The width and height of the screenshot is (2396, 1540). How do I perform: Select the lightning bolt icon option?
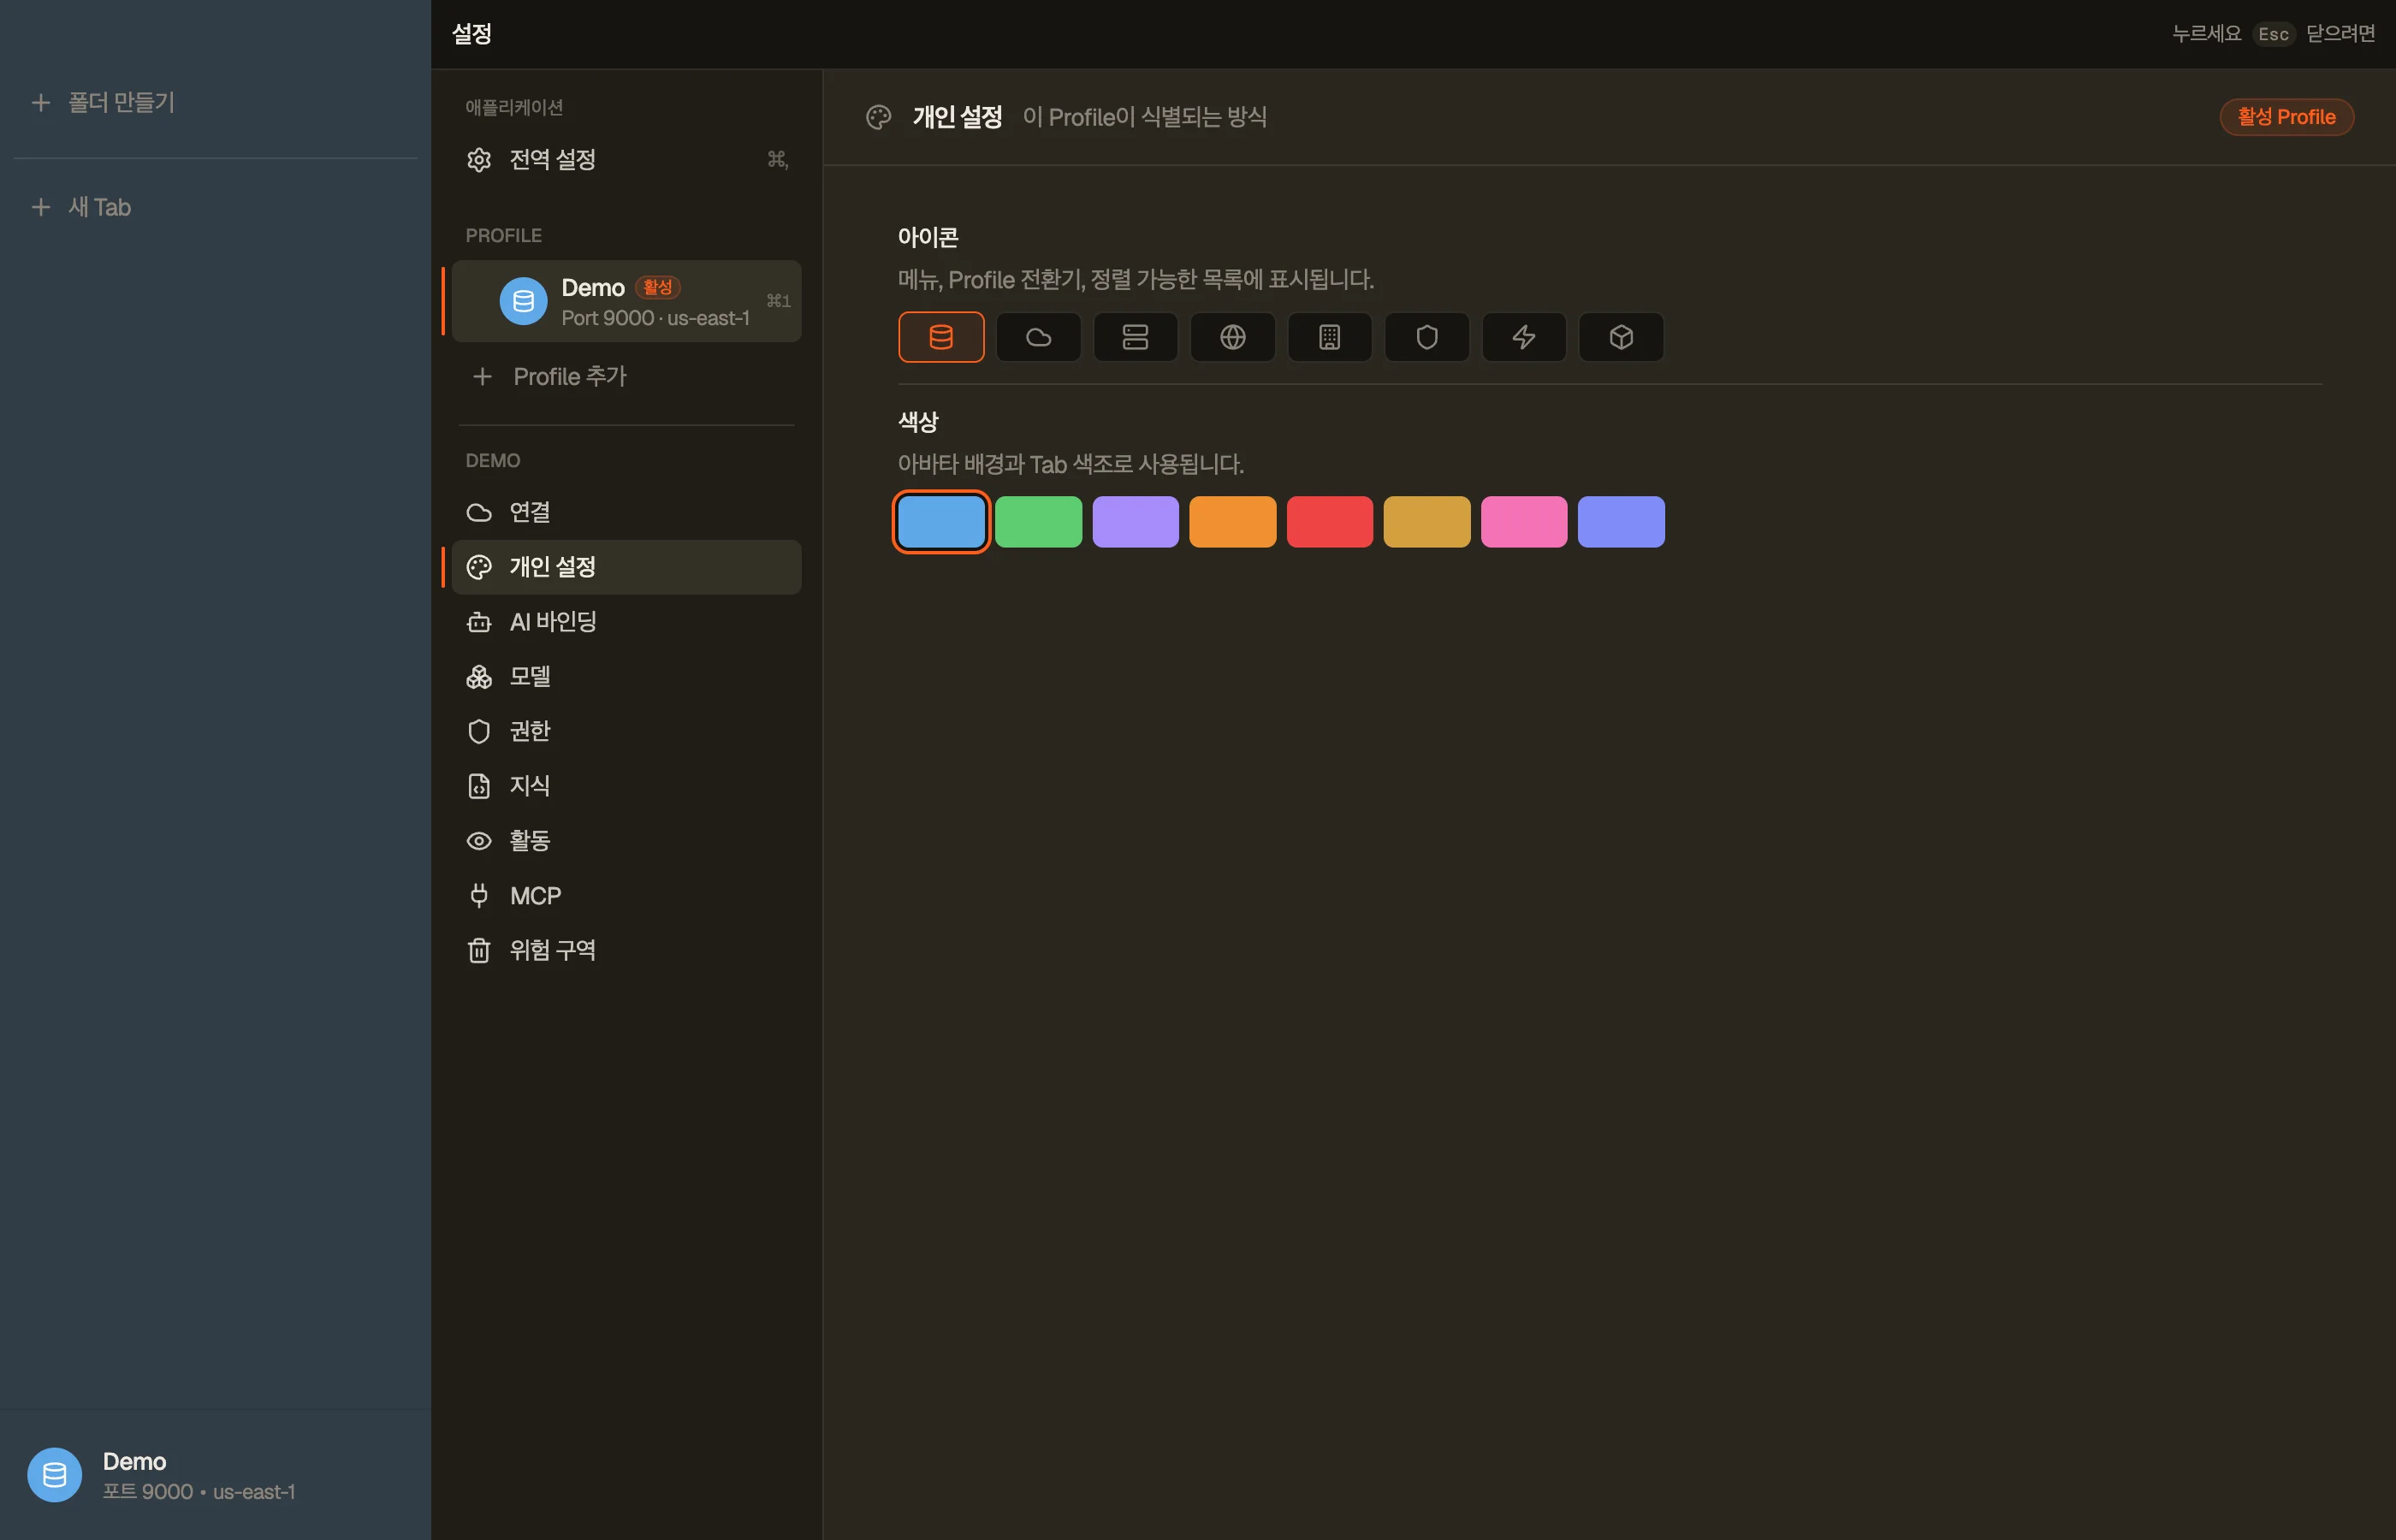(1523, 337)
